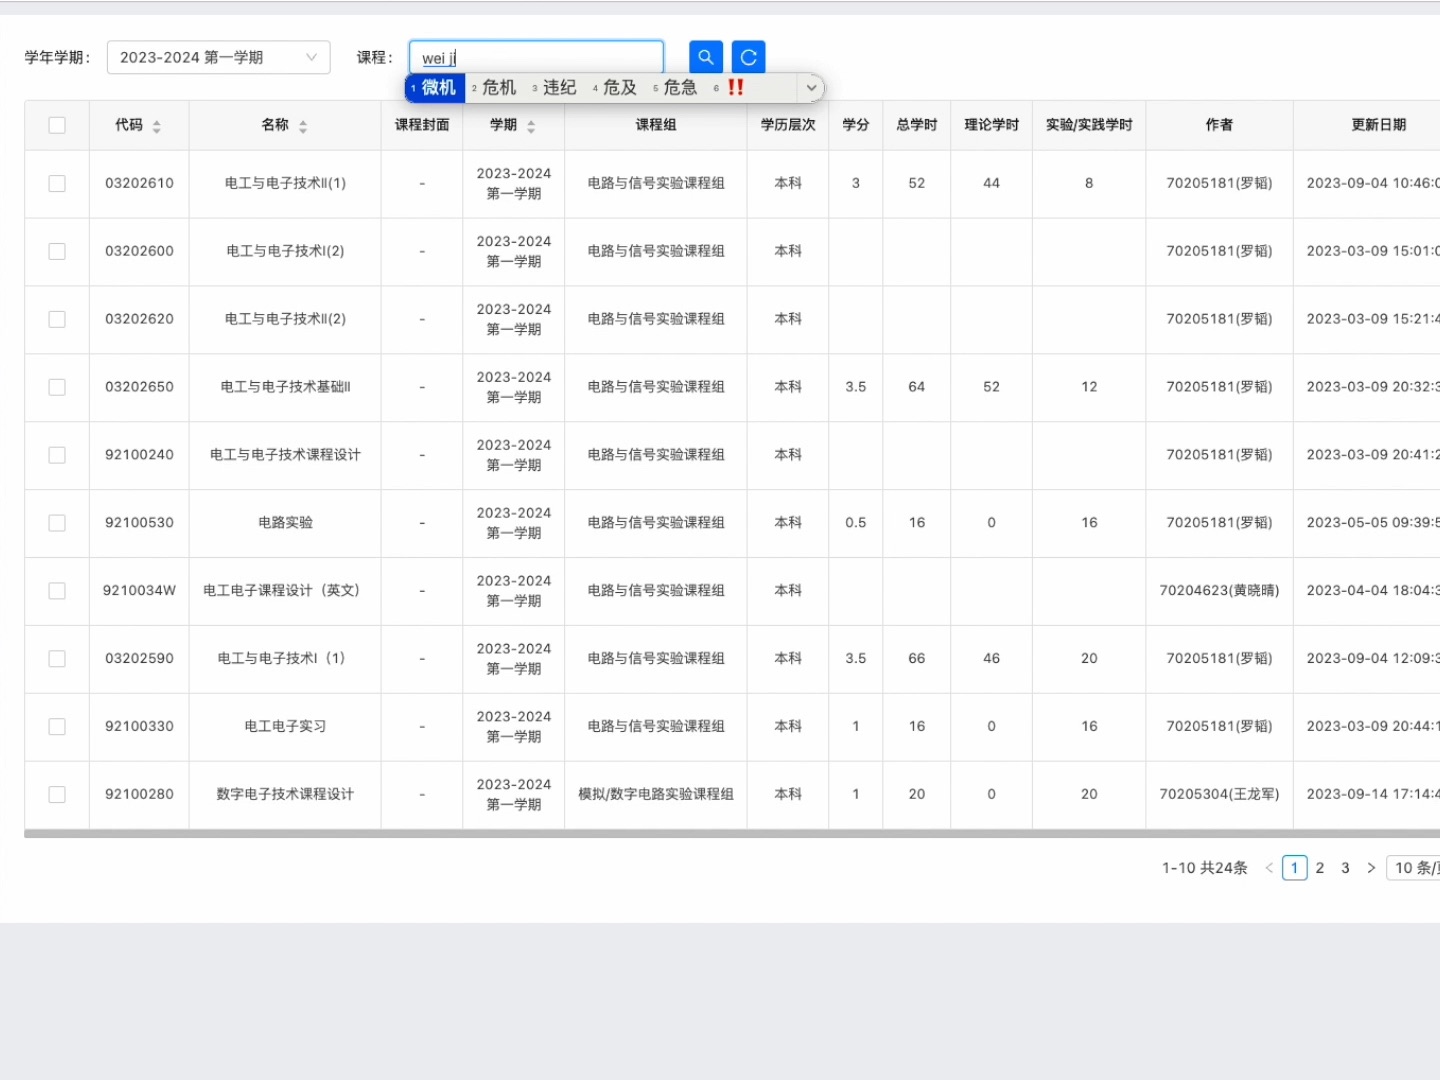The width and height of the screenshot is (1440, 1080).
Task: Click course name 电工电子课程设计（英文）
Action: click(281, 591)
